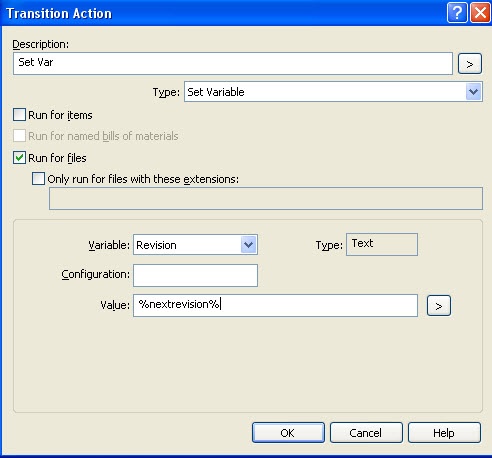Image resolution: width=492 pixels, height=458 pixels.
Task: Click OK to confirm the action
Action: click(288, 433)
